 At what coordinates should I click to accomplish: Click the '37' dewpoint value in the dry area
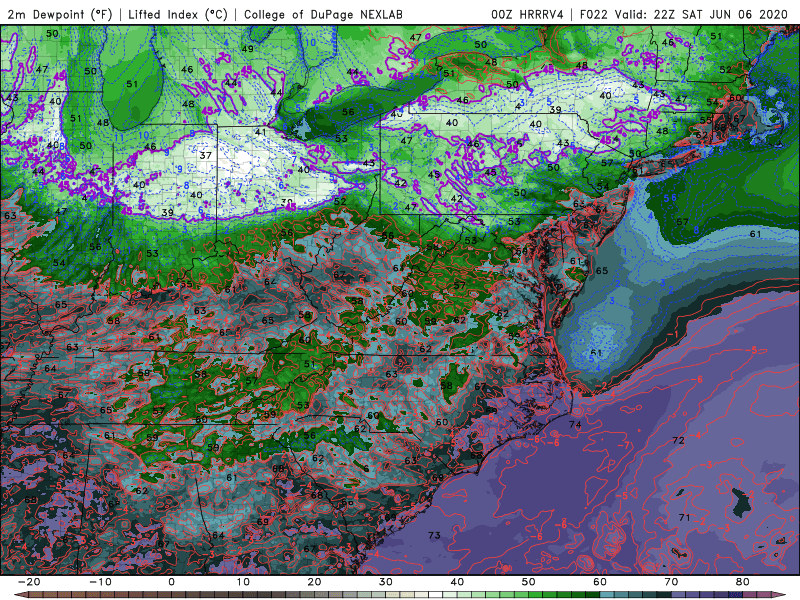pos(206,155)
